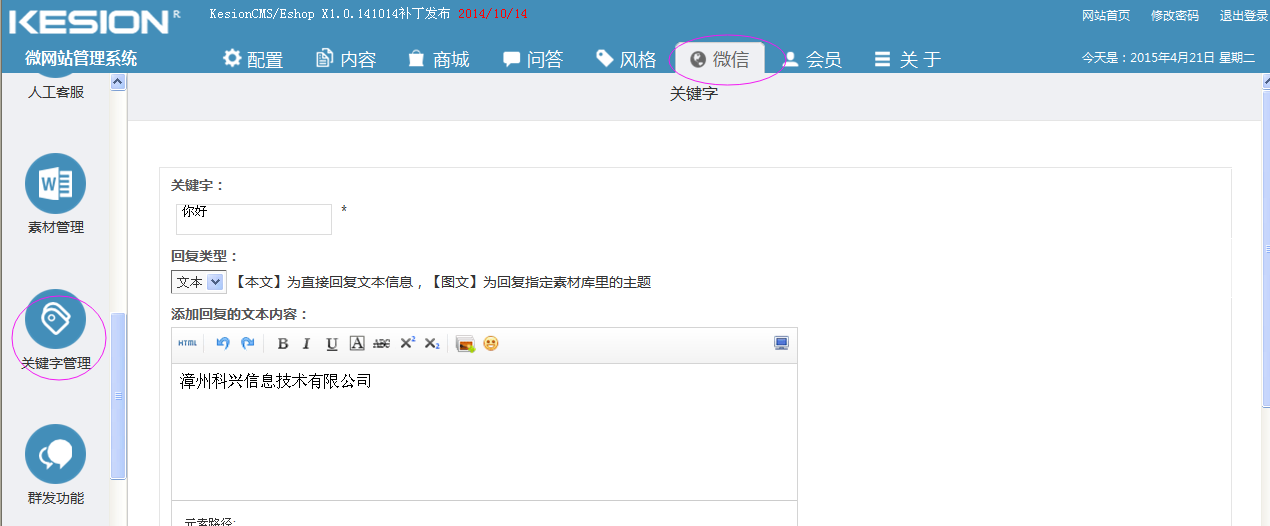
Task: Toggle editor fullscreen mode
Action: coord(782,344)
